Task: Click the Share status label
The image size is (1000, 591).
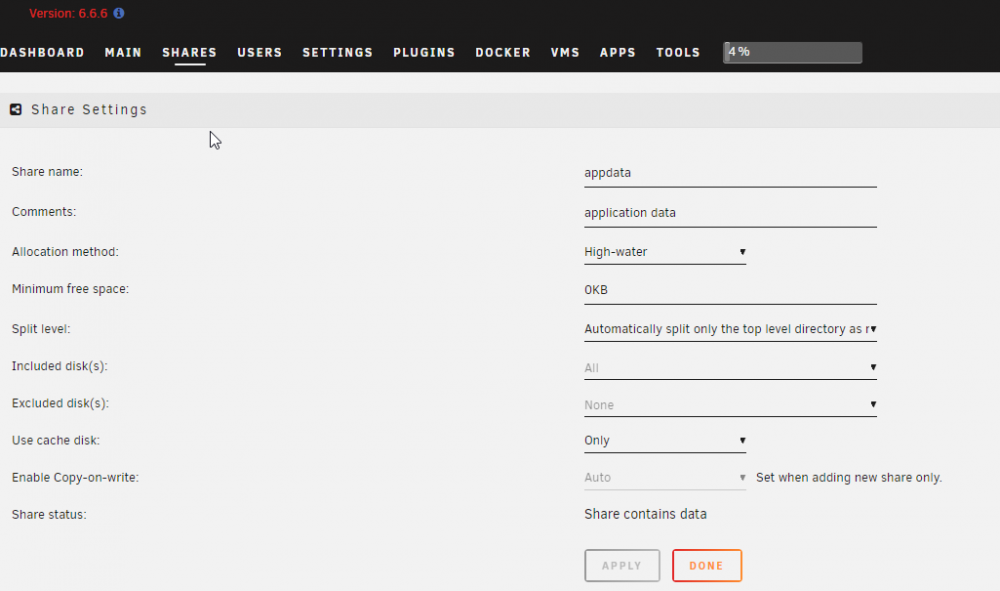Action: point(49,514)
